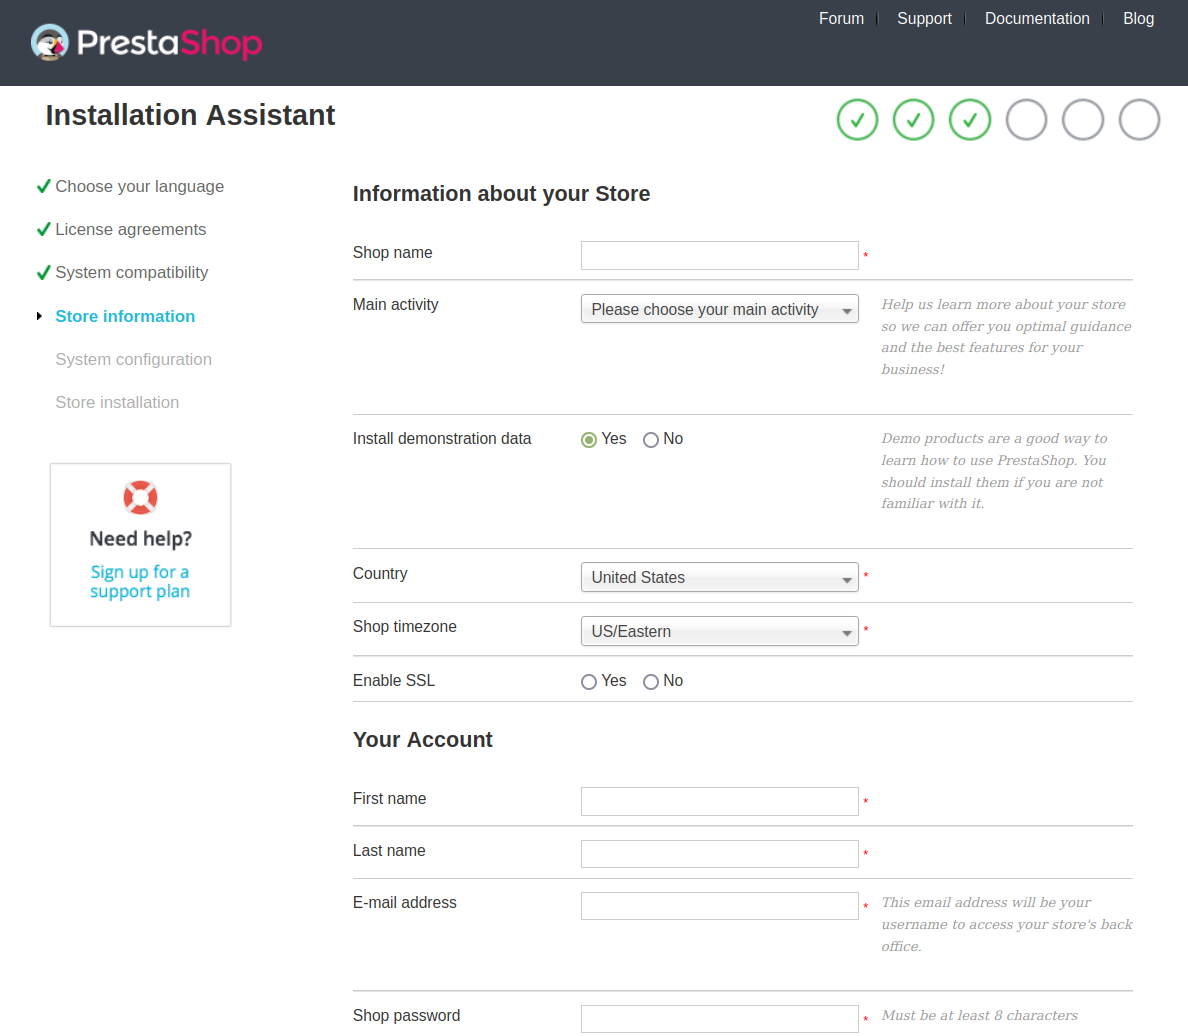Open the Shop timezone dropdown
Screen dimensions: 1188x1036
pos(719,632)
